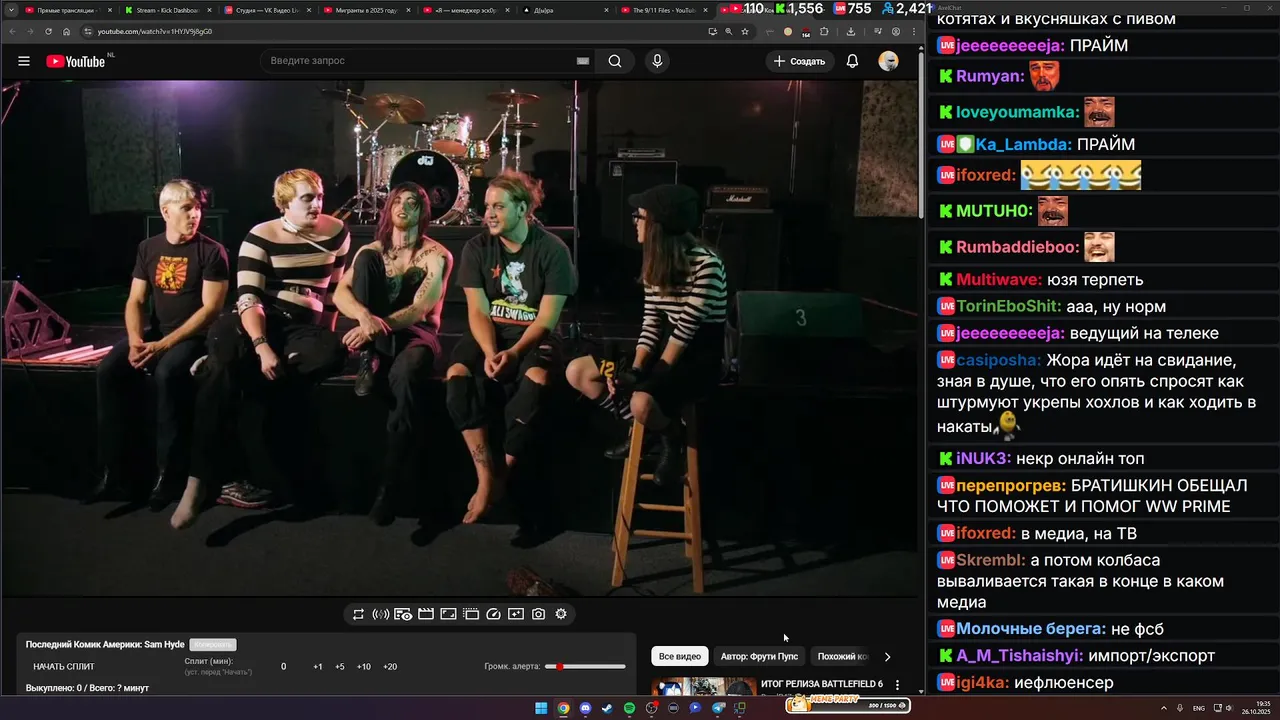Add +5 minutes to split
1280x720 pixels.
(340, 667)
